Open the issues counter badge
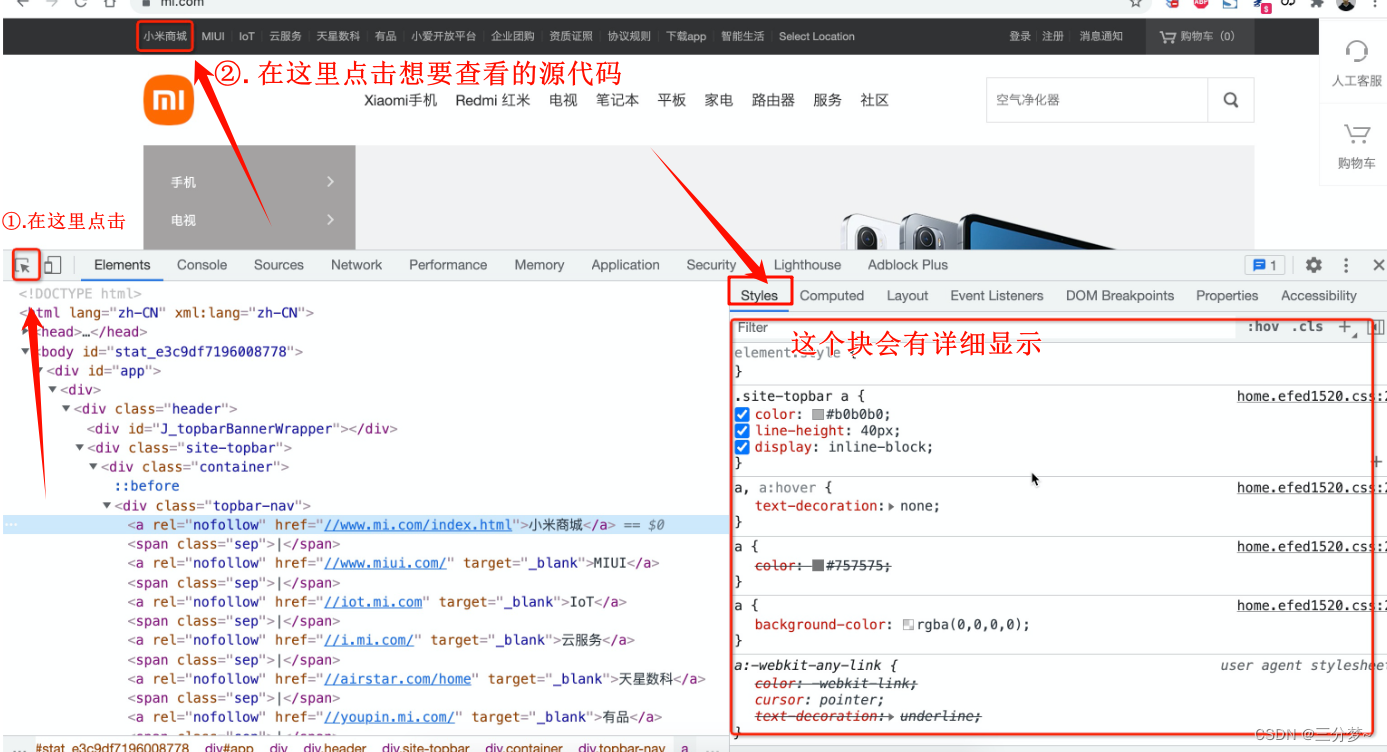 point(1263,265)
